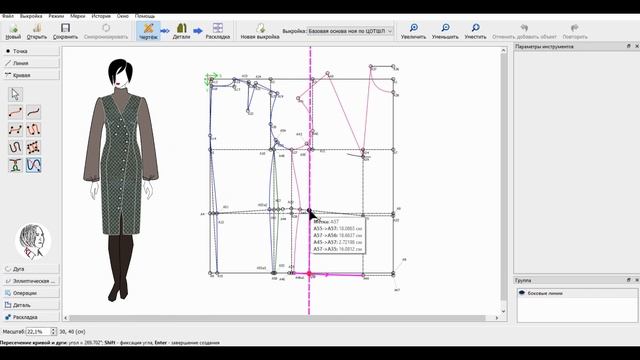Image resolution: width=640 pixels, height=360 pixels.
Task: Open the Окно menu
Action: [123, 16]
